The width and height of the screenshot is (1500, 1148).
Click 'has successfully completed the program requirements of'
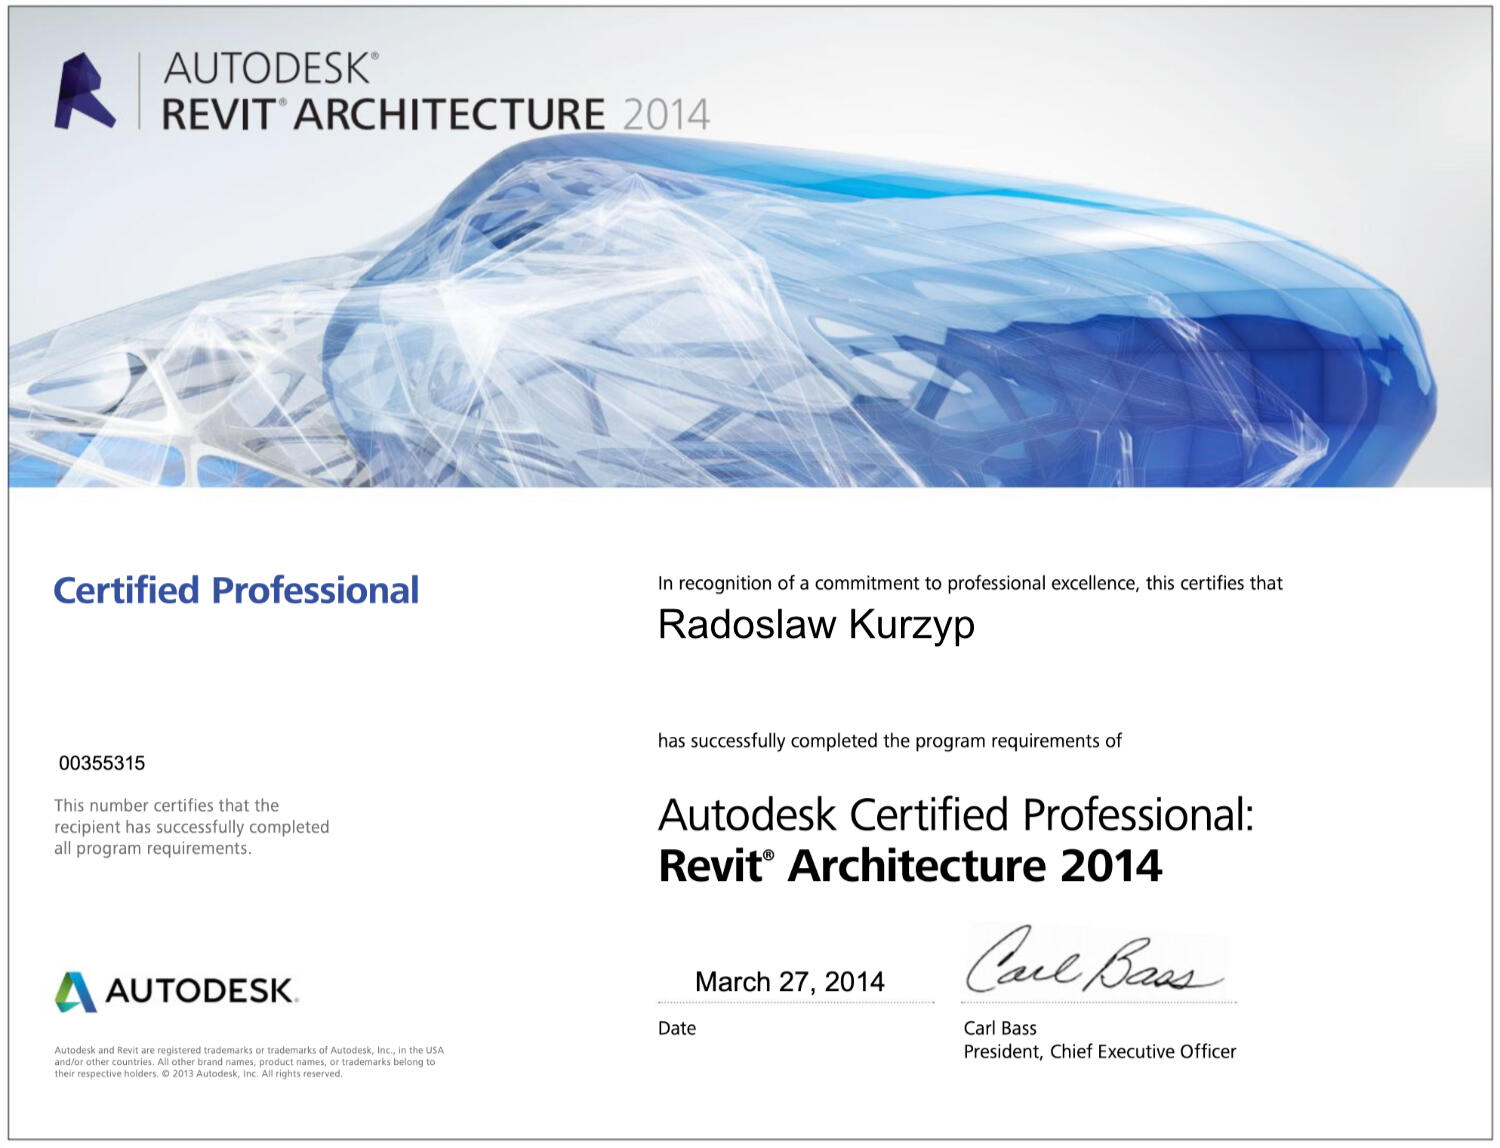(x=889, y=741)
